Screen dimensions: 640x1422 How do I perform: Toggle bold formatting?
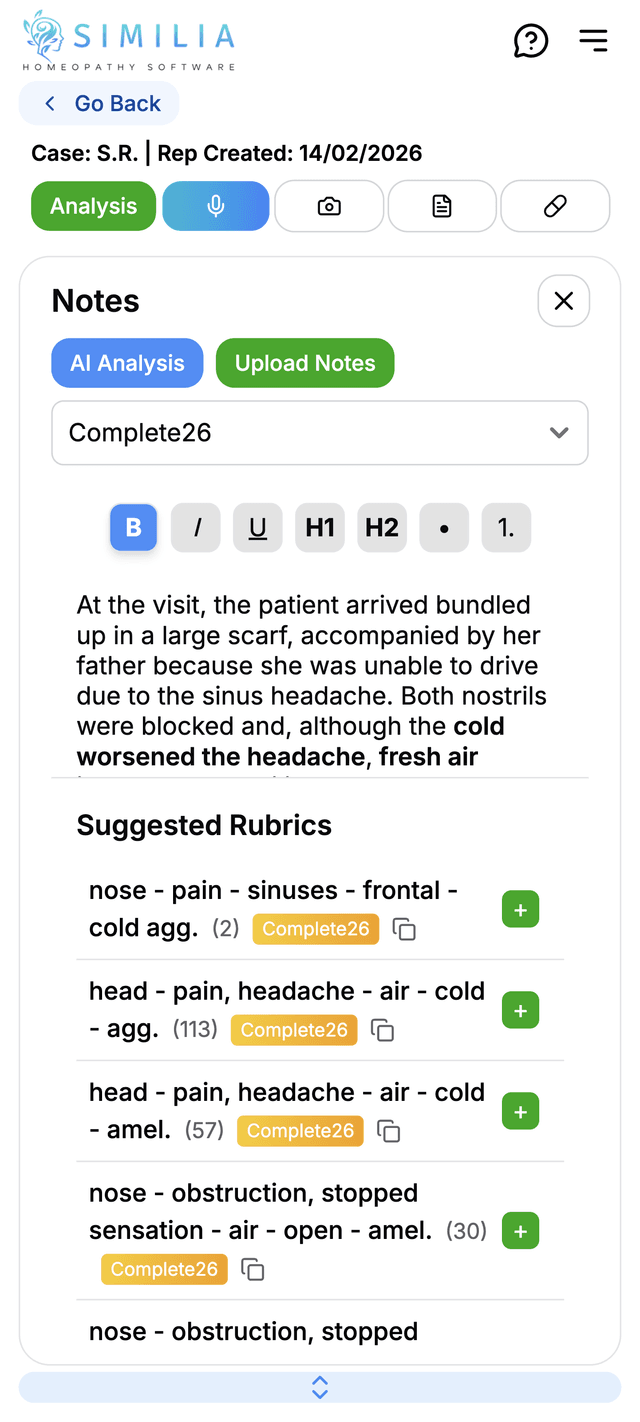(x=134, y=528)
